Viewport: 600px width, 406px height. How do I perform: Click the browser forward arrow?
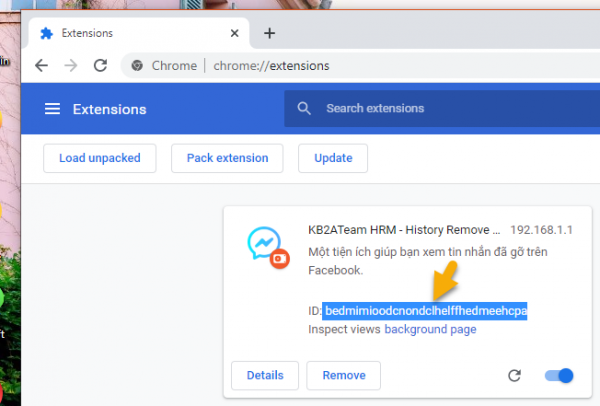click(71, 66)
